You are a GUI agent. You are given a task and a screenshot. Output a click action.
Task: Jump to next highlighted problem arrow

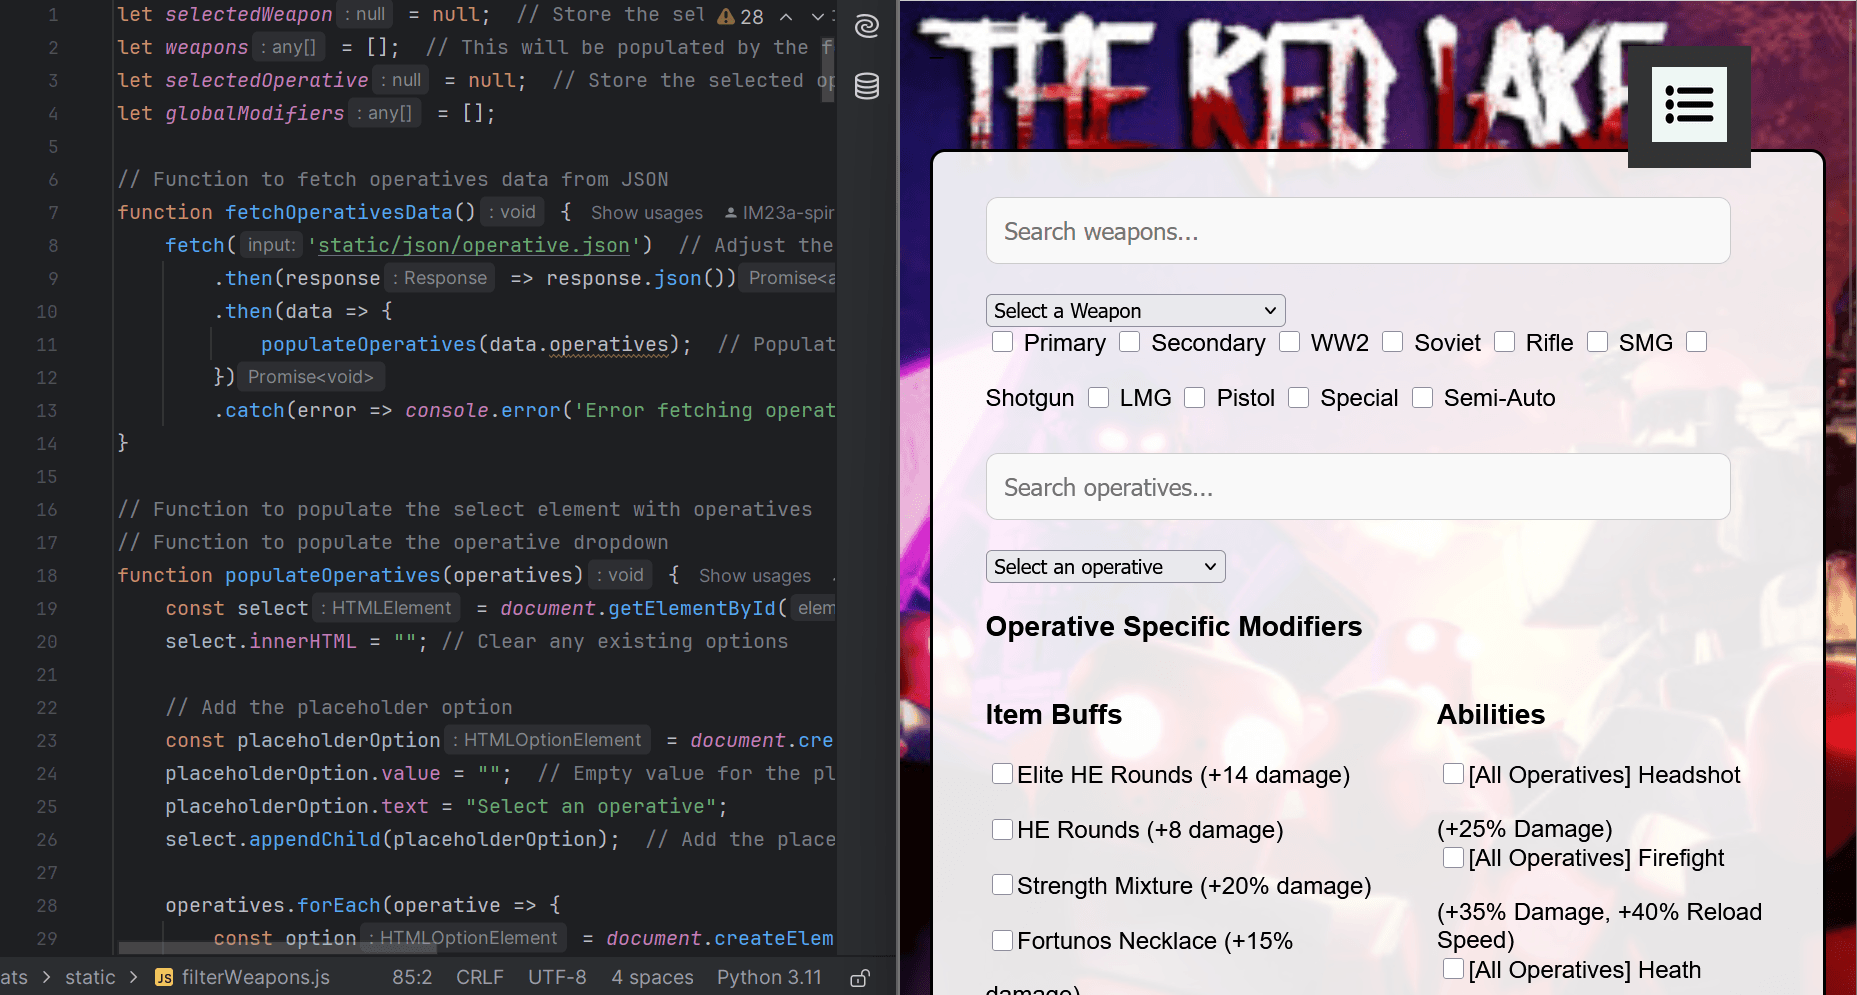pos(817,17)
